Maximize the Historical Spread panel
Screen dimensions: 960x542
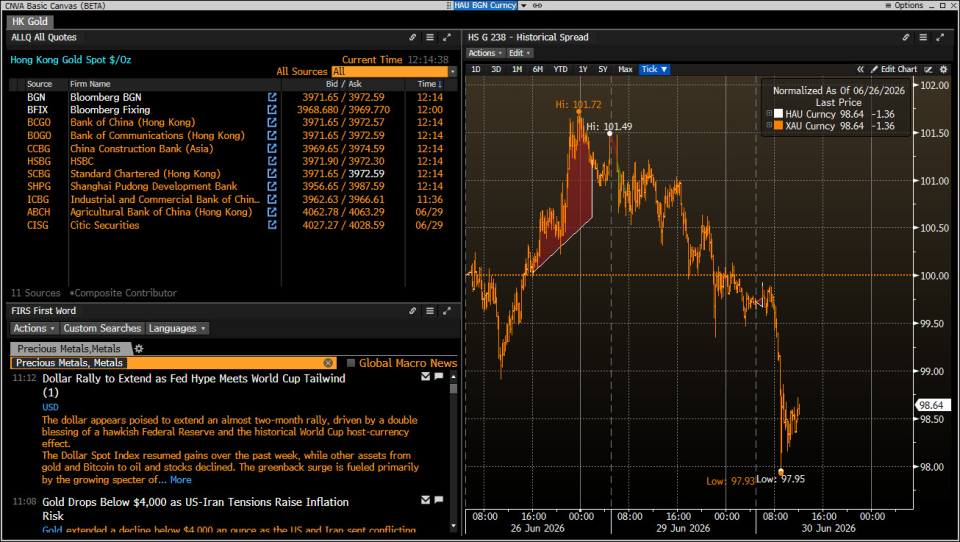[x=940, y=37]
